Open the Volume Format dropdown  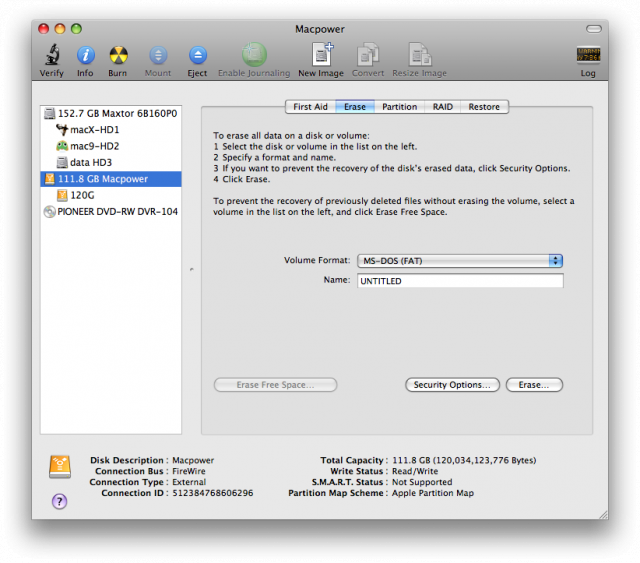[x=460, y=261]
